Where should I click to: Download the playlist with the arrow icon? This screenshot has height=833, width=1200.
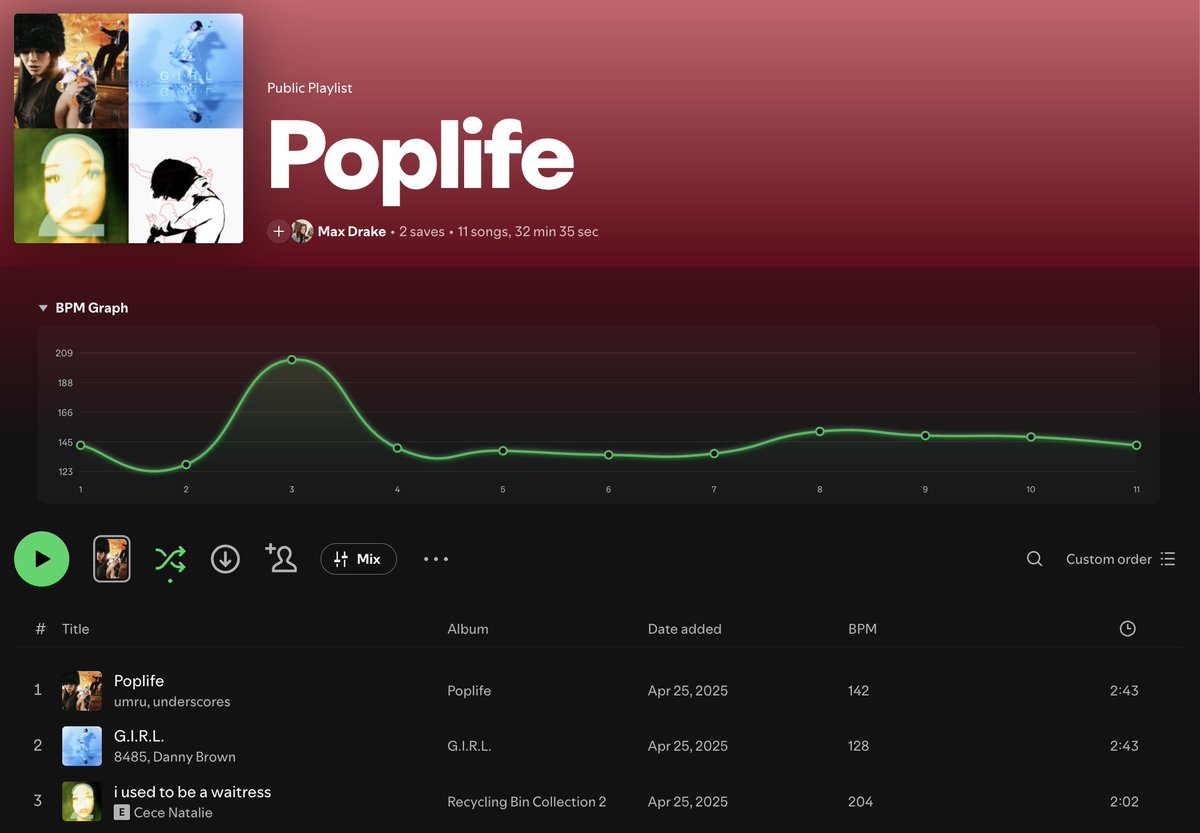coord(225,559)
